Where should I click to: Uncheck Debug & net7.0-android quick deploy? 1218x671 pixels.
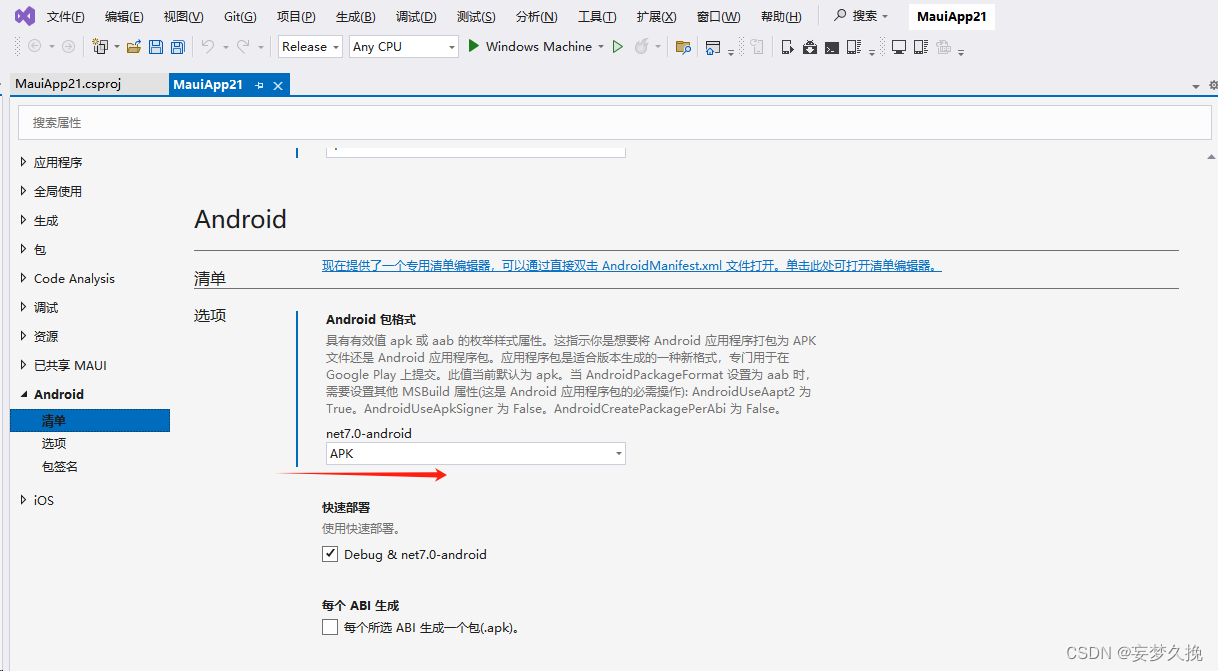point(330,553)
